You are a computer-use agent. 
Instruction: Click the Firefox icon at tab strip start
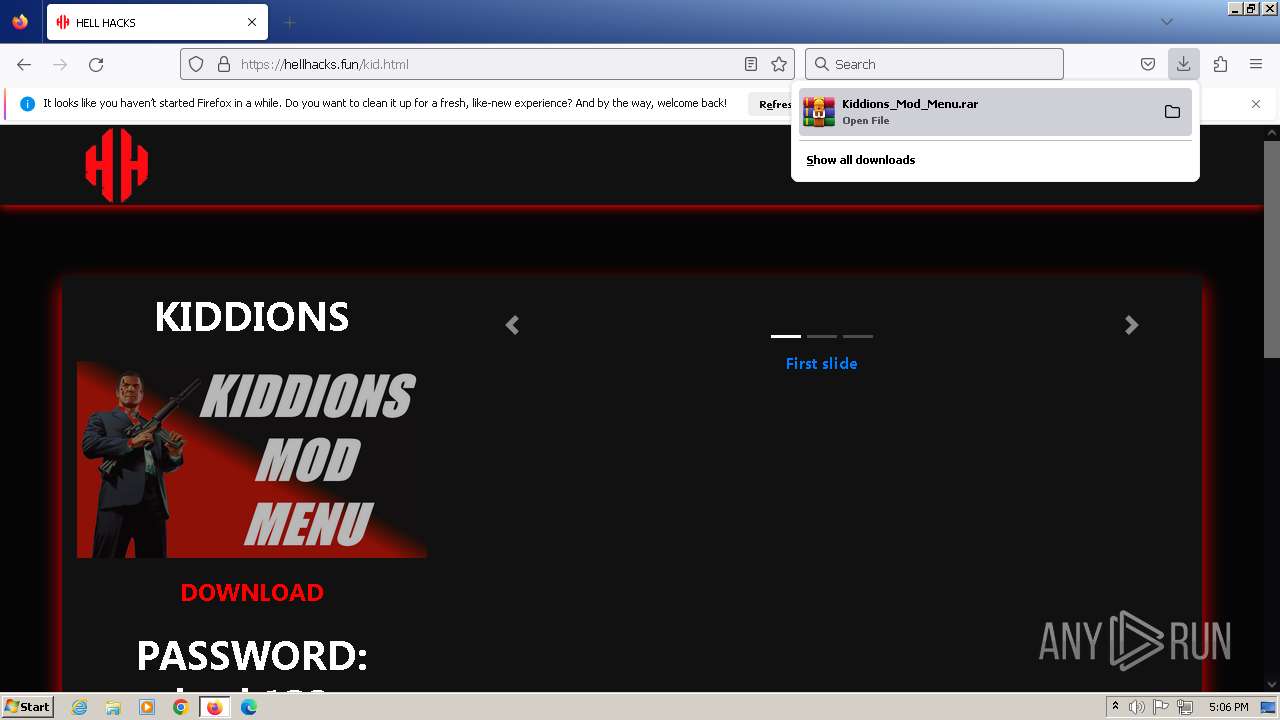[20, 22]
